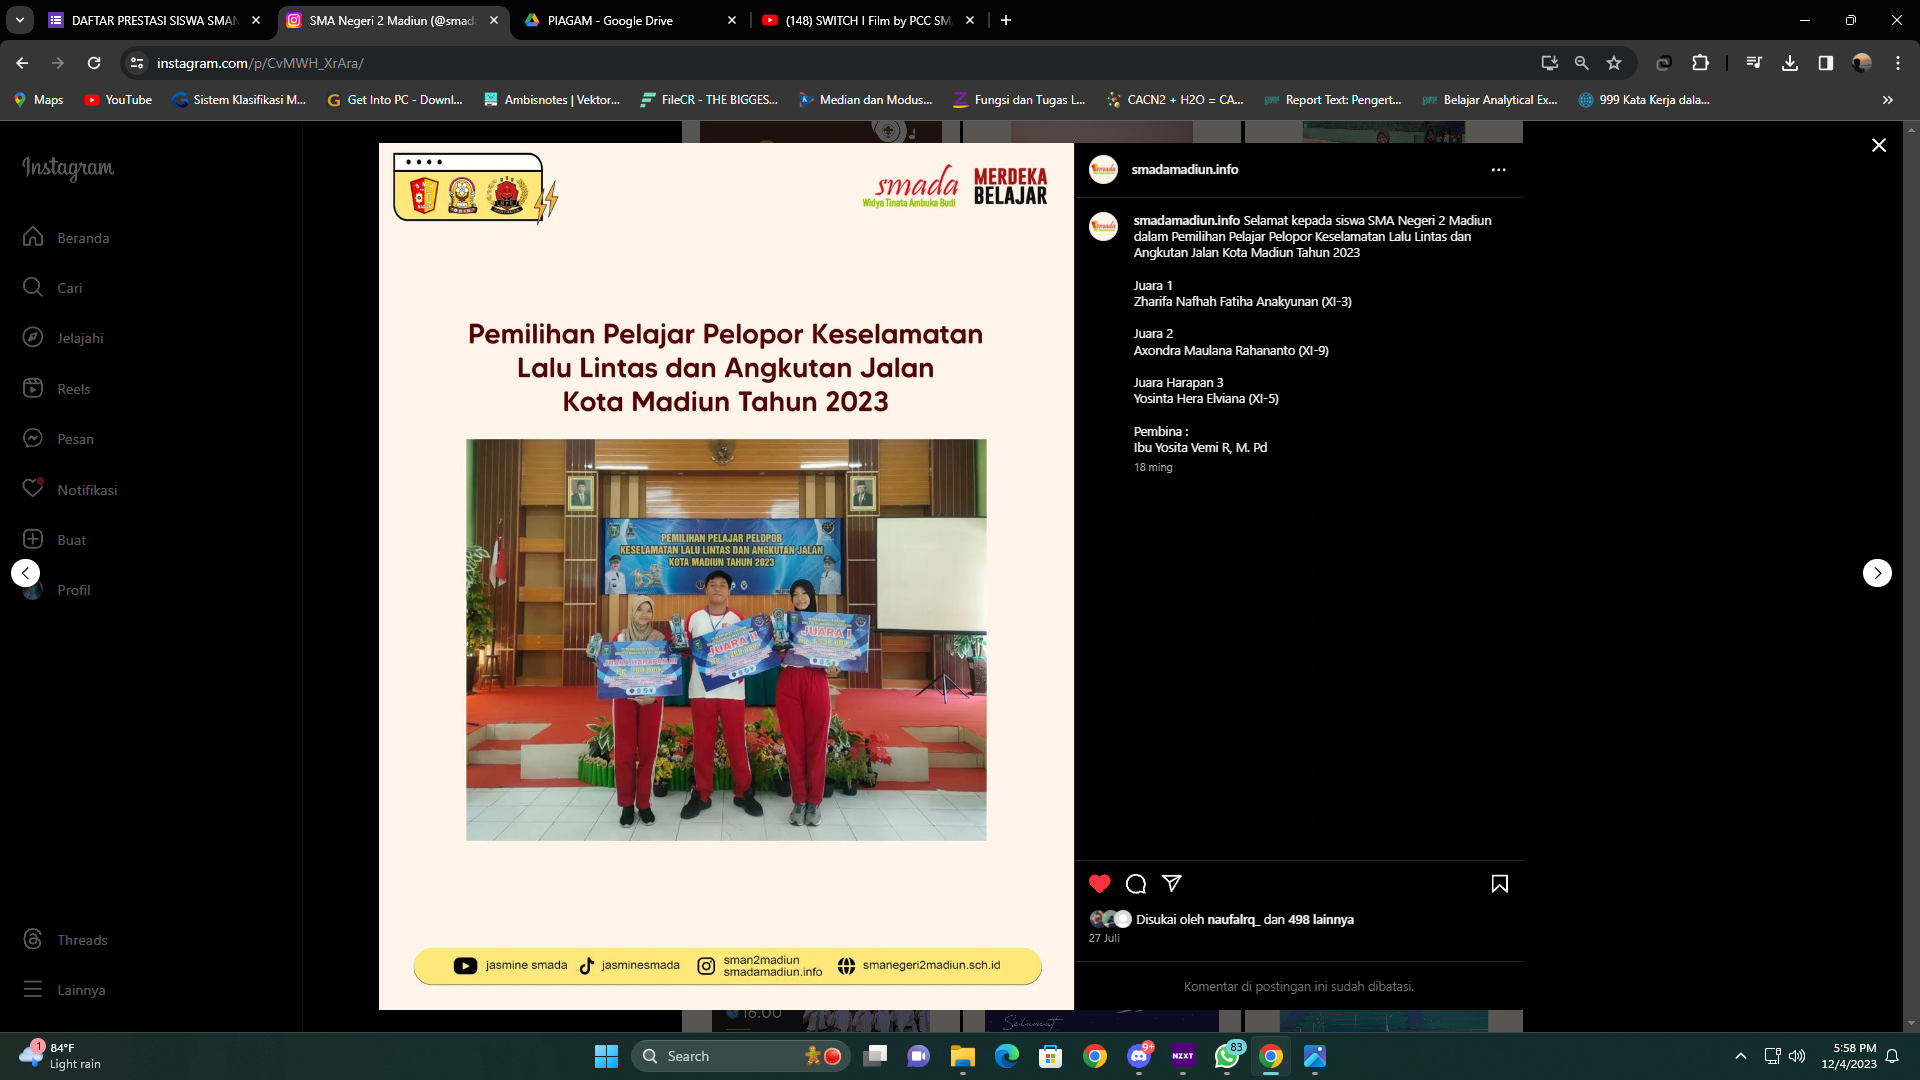Open smadamadiun.info profile in header
1920x1080 pixels.
click(1185, 170)
